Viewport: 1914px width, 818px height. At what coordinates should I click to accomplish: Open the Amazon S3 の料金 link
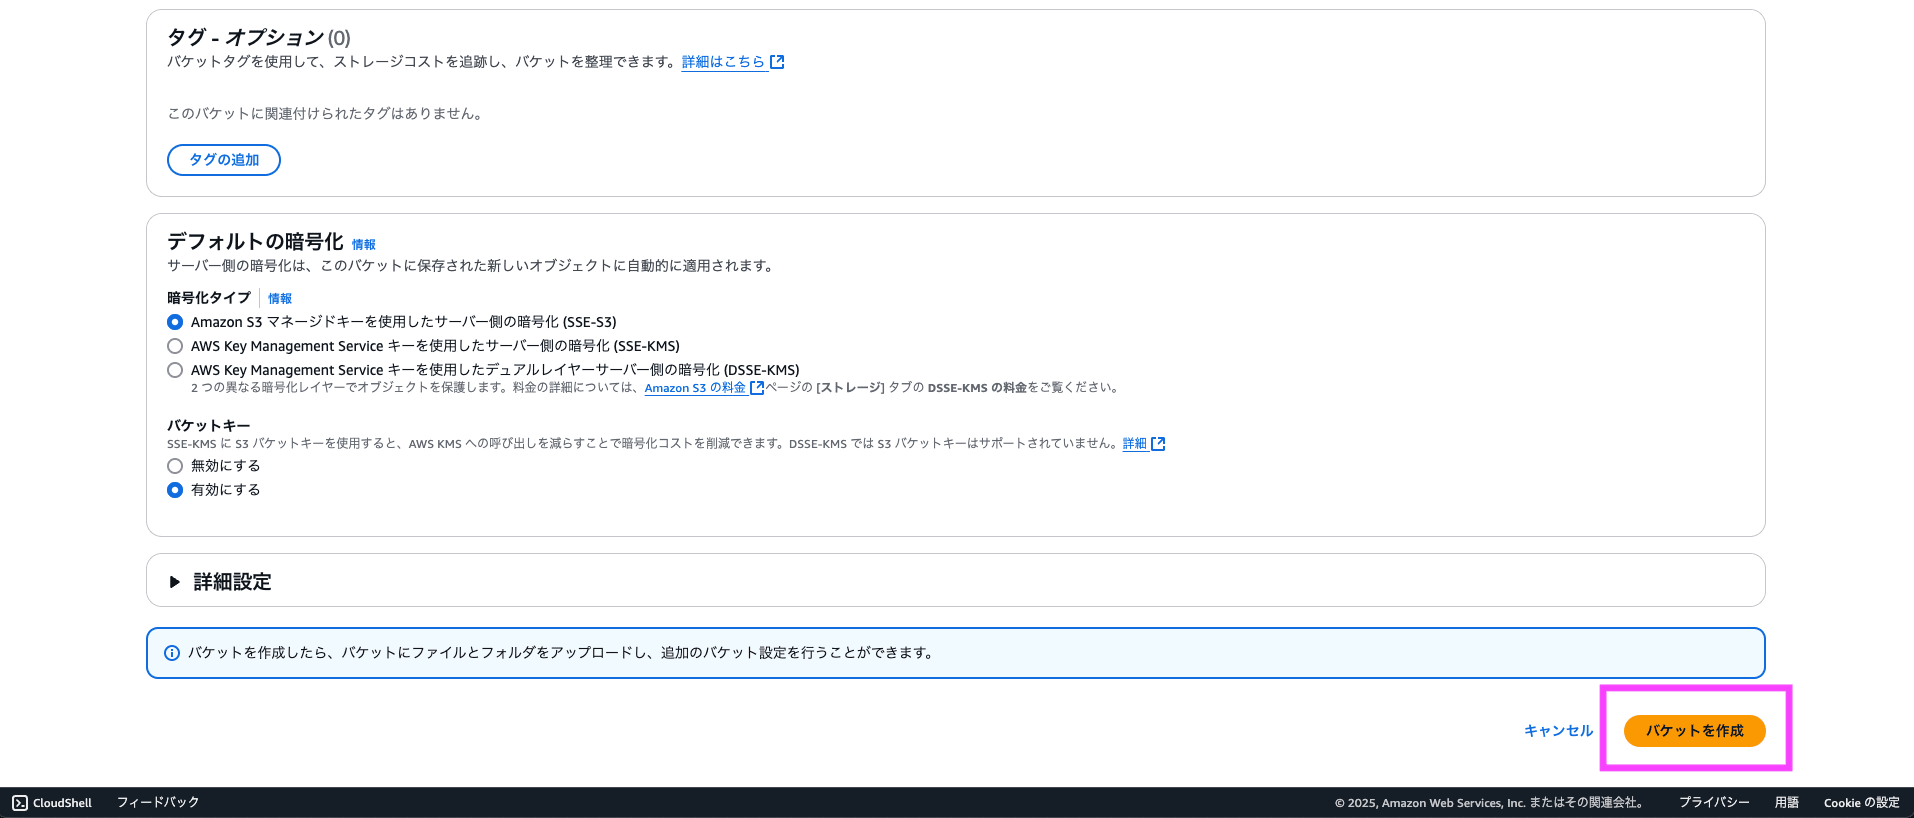pos(695,388)
